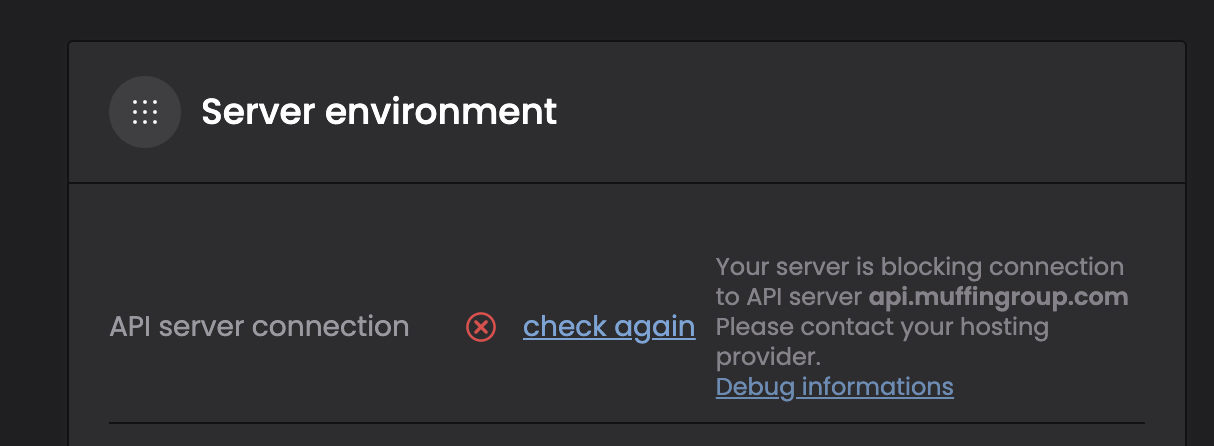Open the "Debug informations" link
The width and height of the screenshot is (1214, 446).
pyautogui.click(x=834, y=387)
